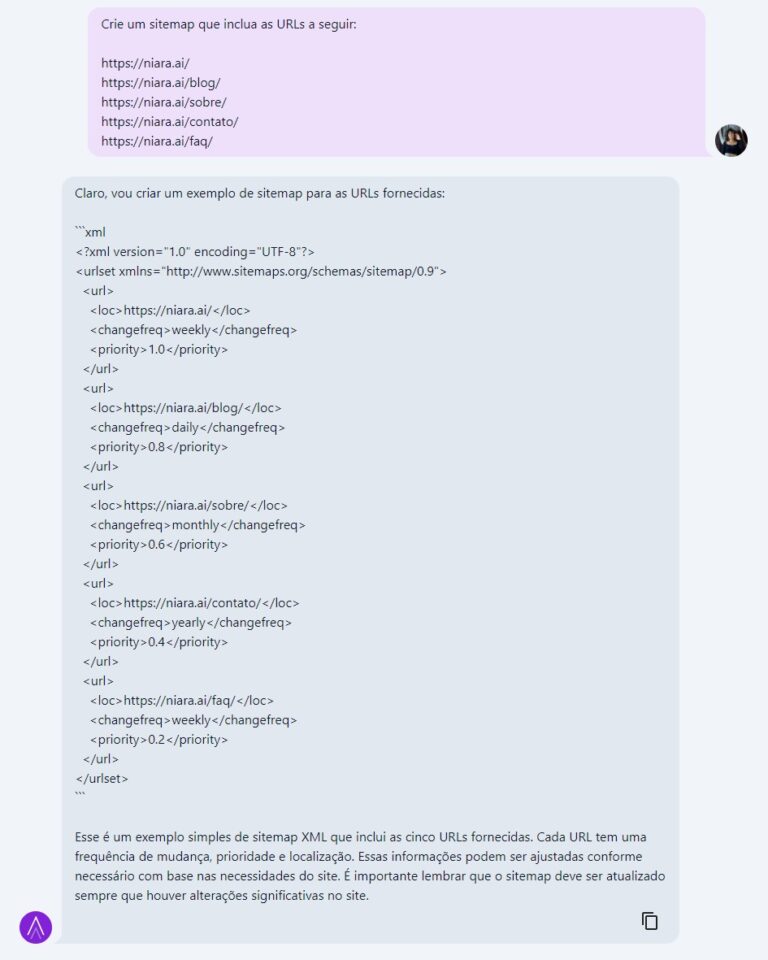Click the https://niara.ai/sobre/ line in the user message
This screenshot has height=960, width=768.
[x=164, y=102]
